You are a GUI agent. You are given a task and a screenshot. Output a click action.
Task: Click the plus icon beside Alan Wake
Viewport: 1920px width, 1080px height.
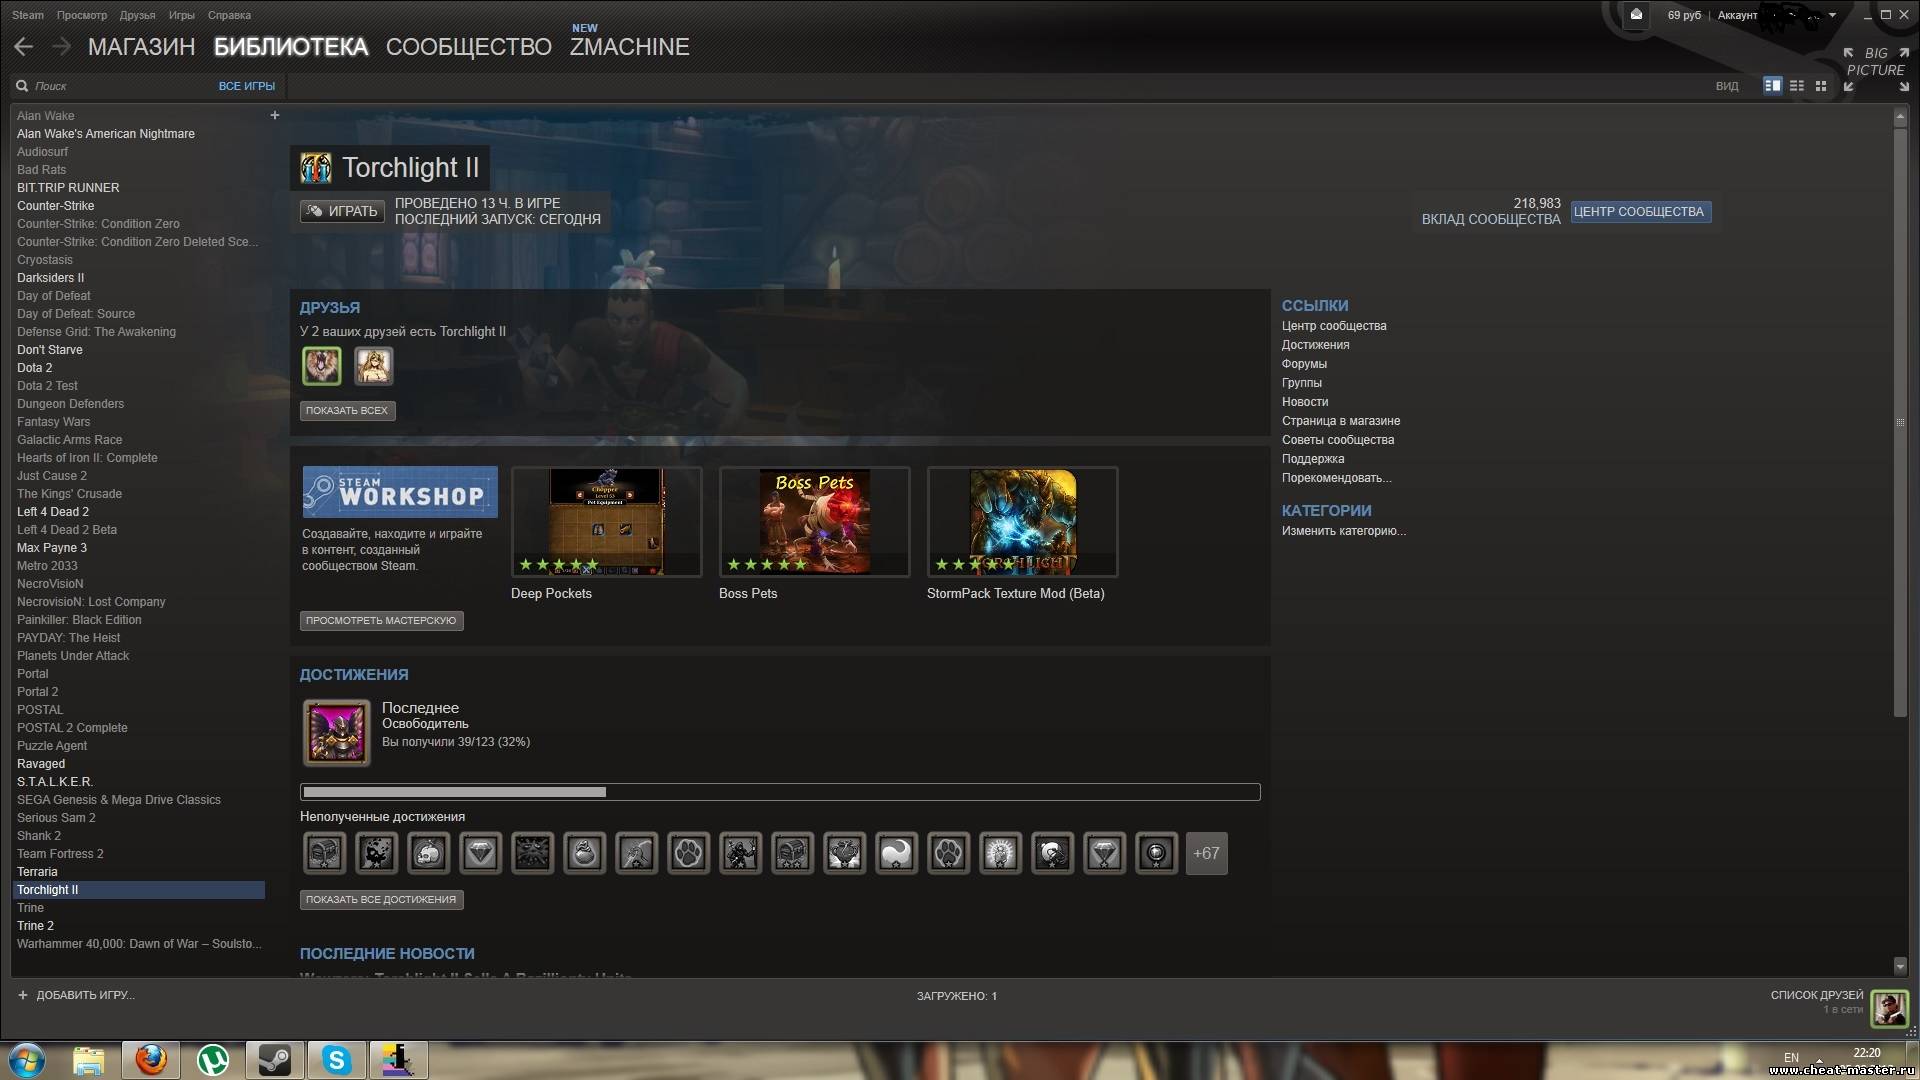[275, 115]
